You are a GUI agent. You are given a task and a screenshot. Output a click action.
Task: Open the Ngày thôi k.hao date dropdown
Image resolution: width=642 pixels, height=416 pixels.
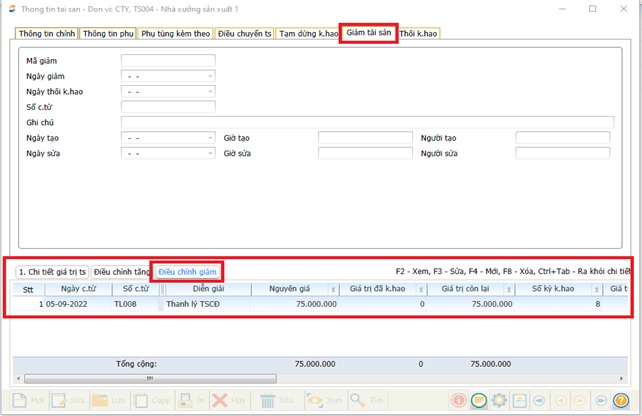pyautogui.click(x=210, y=92)
